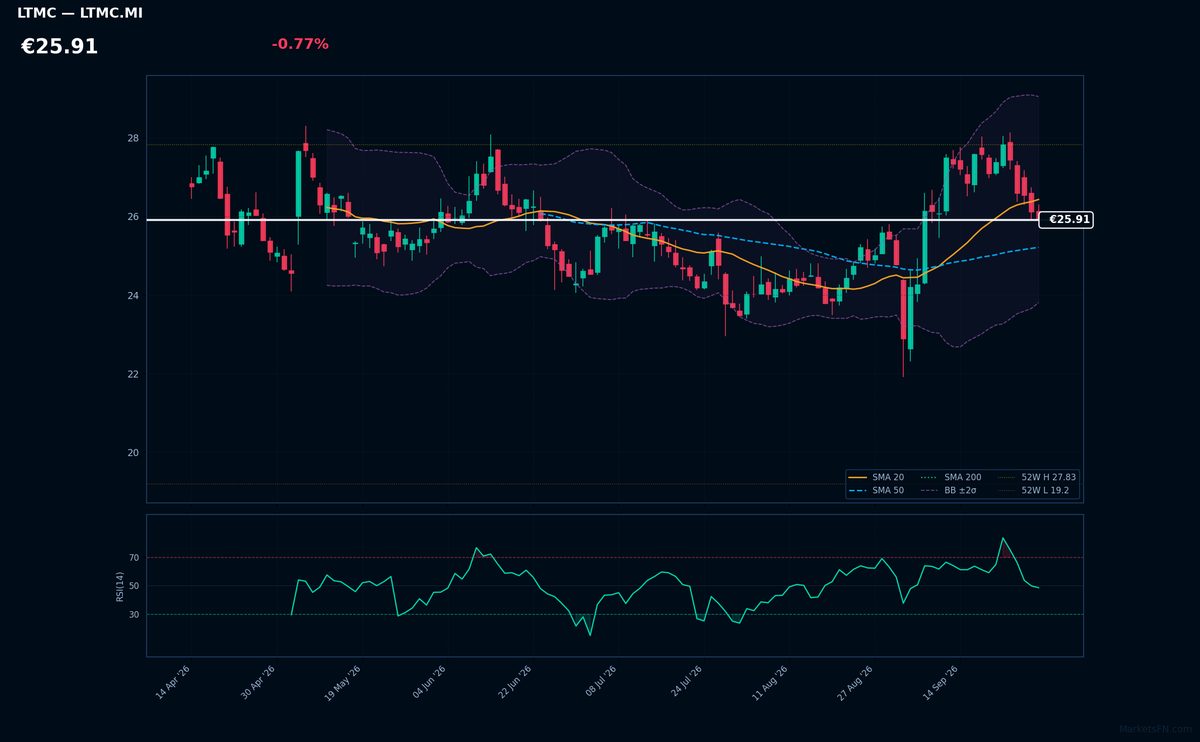This screenshot has width=1200, height=742.
Task: Click the 52W L 19.2 legend entry
Action: 1033,491
